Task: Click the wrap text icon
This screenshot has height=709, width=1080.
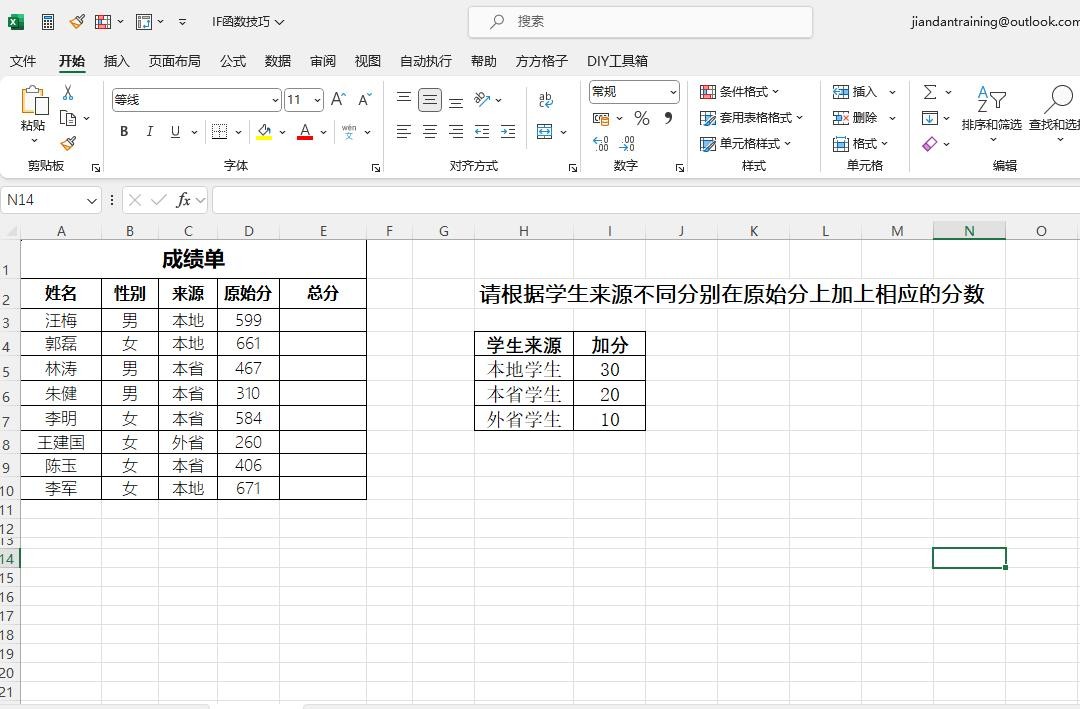Action: tap(546, 99)
